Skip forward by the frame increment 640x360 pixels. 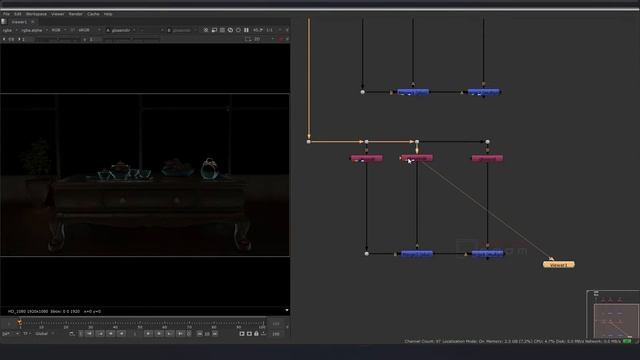215,334
